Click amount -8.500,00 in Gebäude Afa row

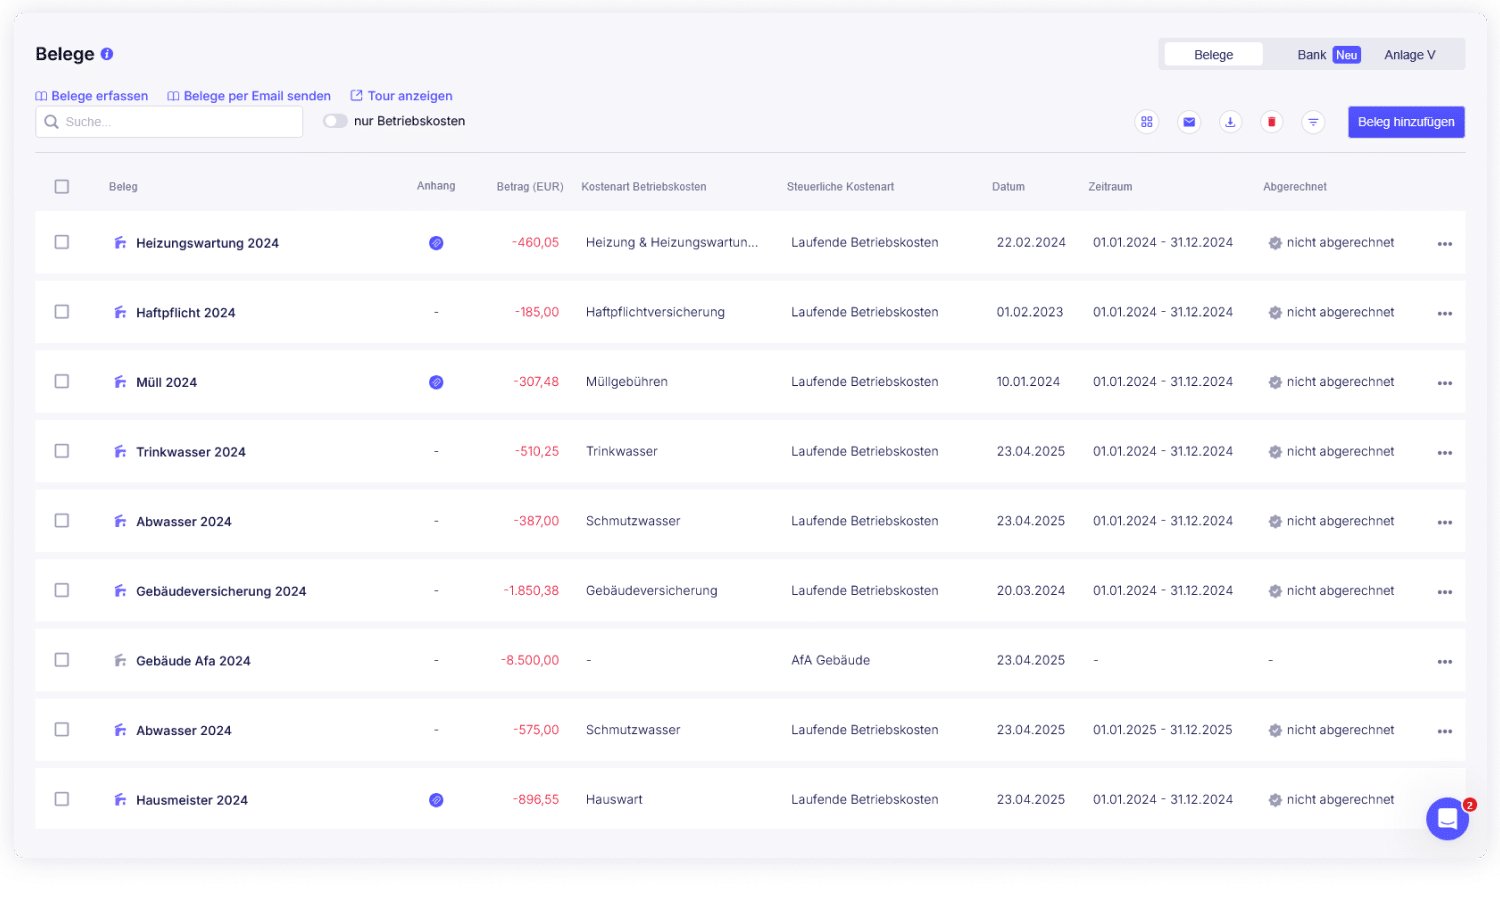coord(530,660)
